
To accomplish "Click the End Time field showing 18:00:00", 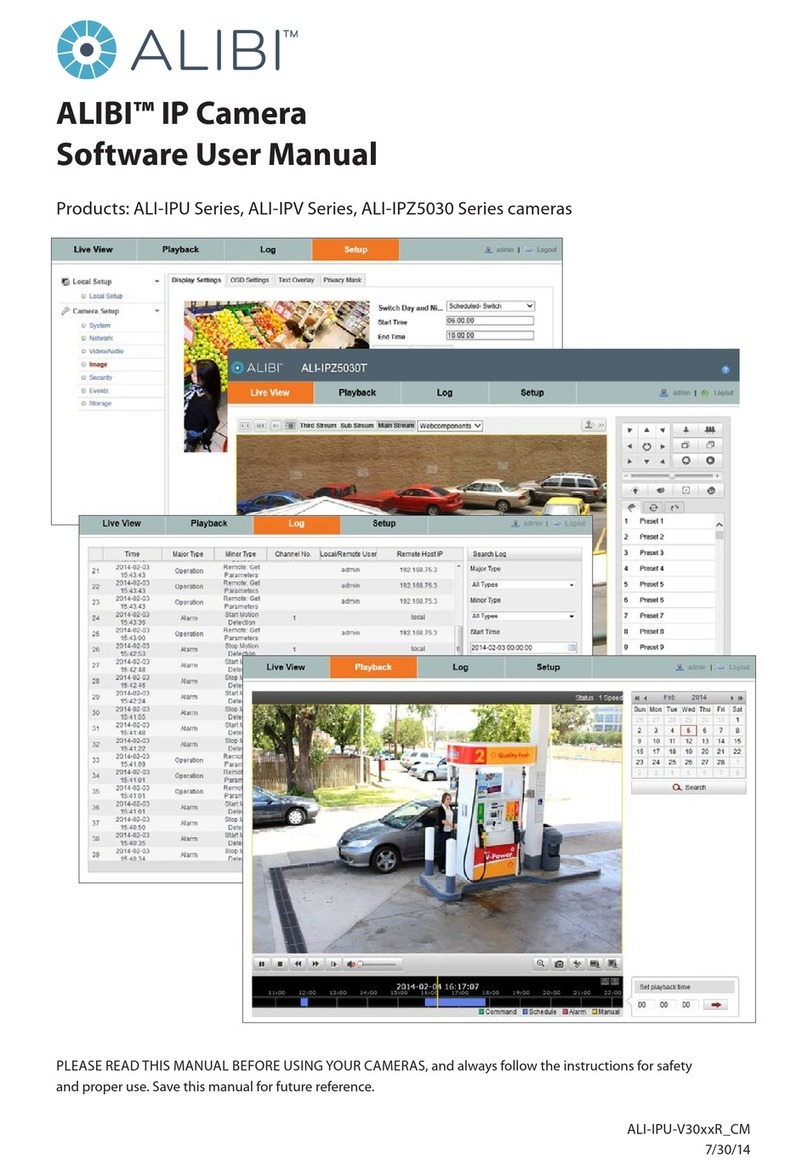I will tap(489, 336).
